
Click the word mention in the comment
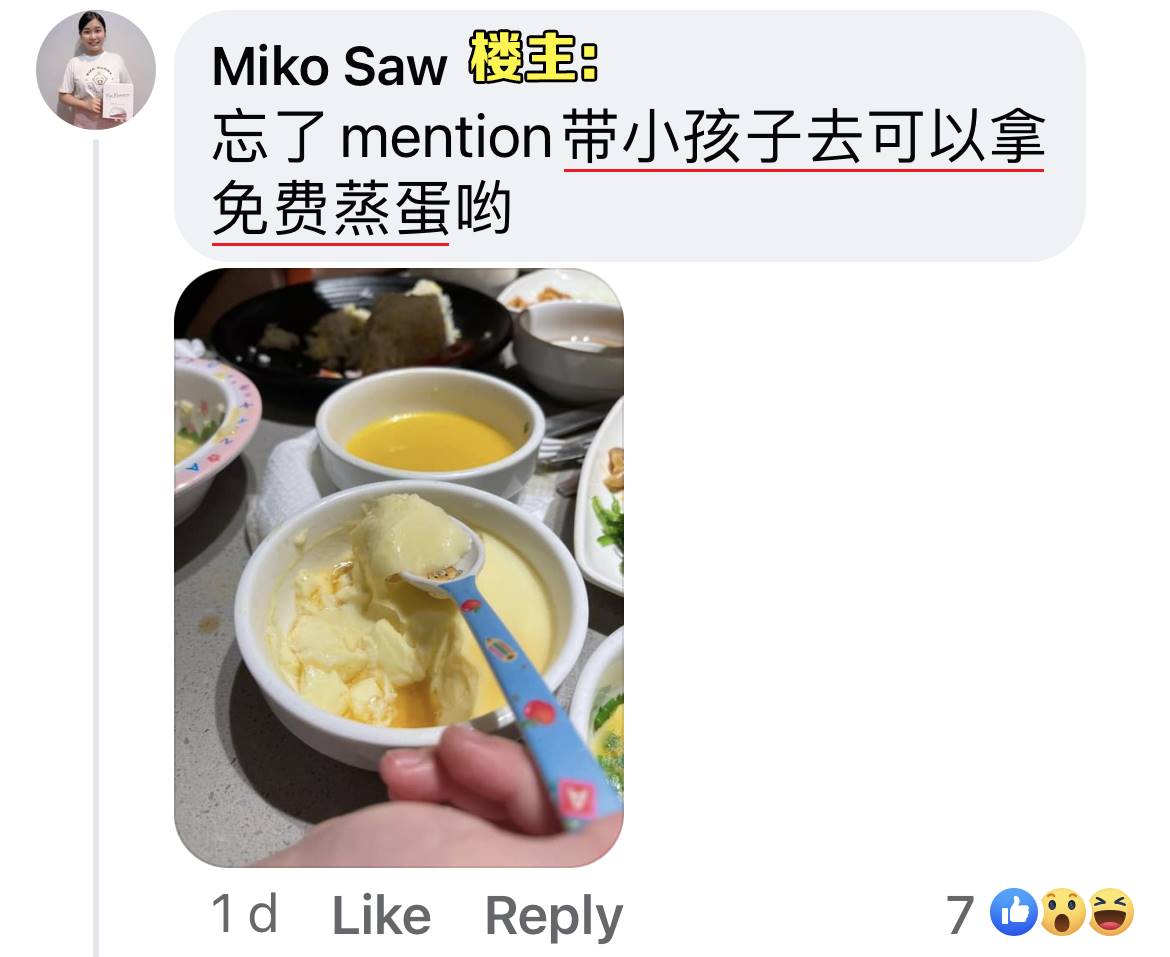point(445,137)
